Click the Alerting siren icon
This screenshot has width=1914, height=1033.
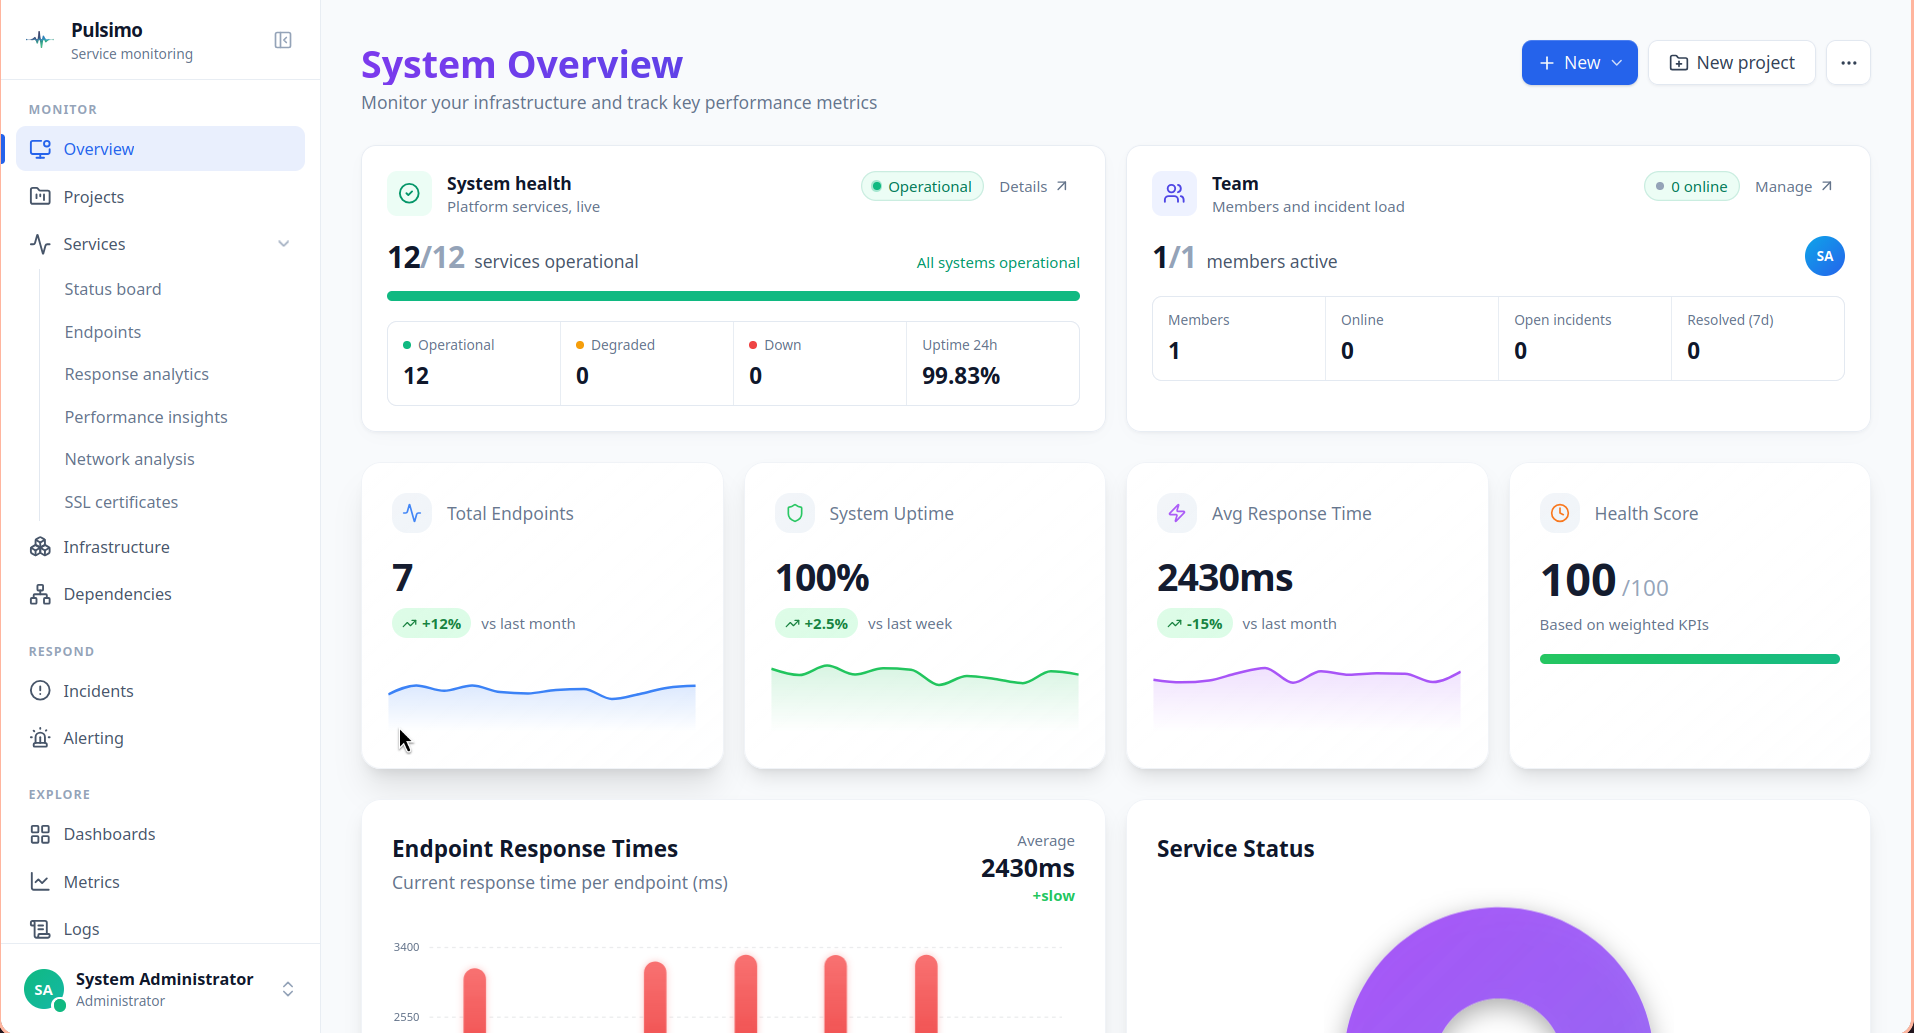(x=40, y=738)
